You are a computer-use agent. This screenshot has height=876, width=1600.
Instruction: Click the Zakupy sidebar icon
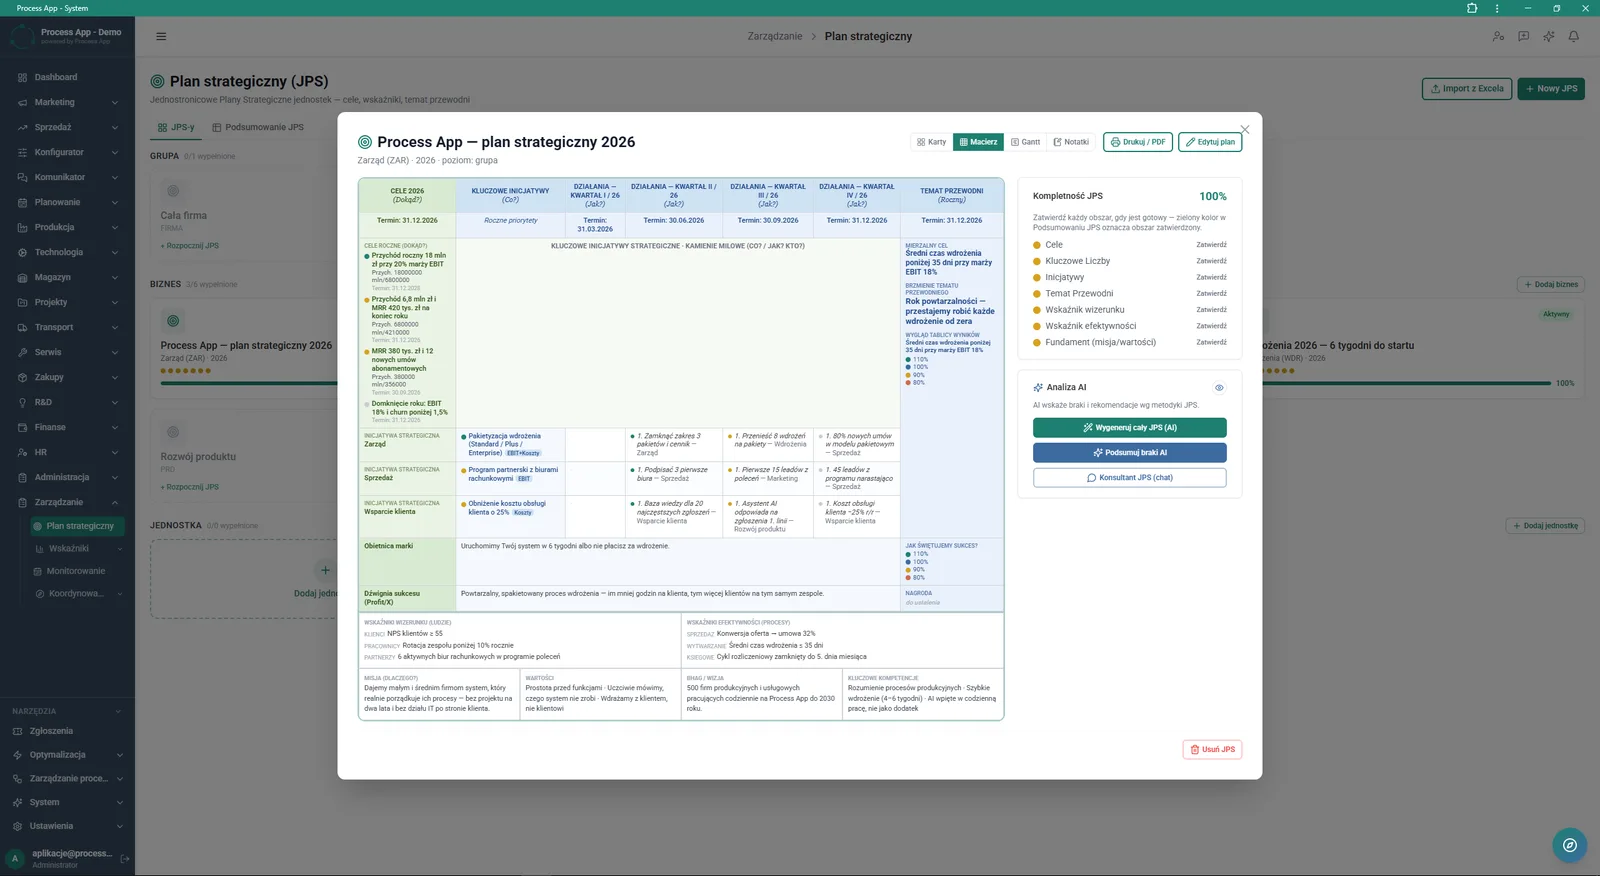[x=22, y=377]
